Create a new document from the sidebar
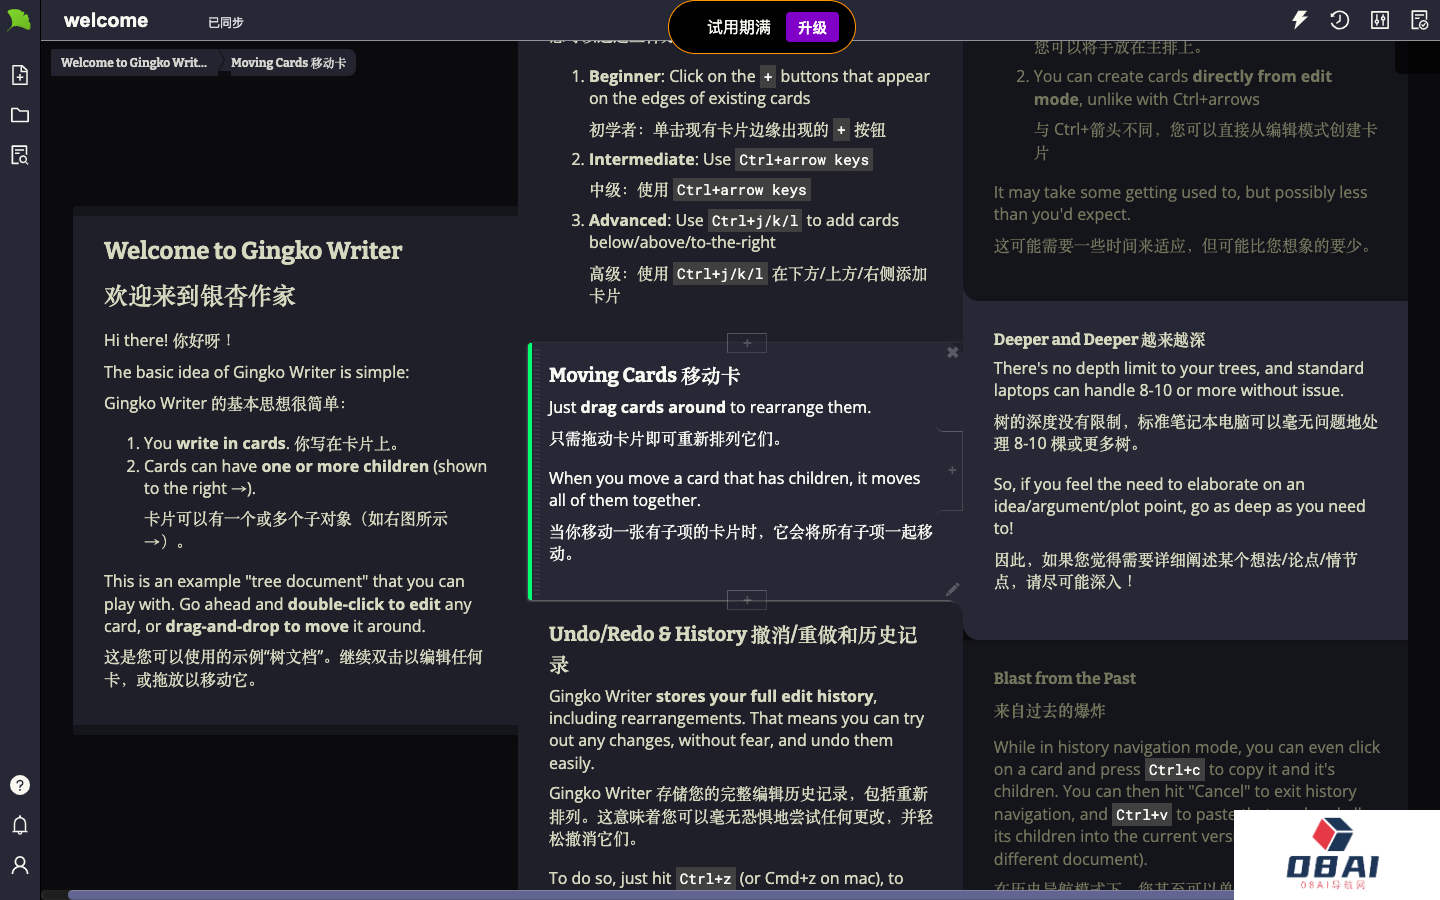This screenshot has width=1440, height=900. pyautogui.click(x=19, y=75)
